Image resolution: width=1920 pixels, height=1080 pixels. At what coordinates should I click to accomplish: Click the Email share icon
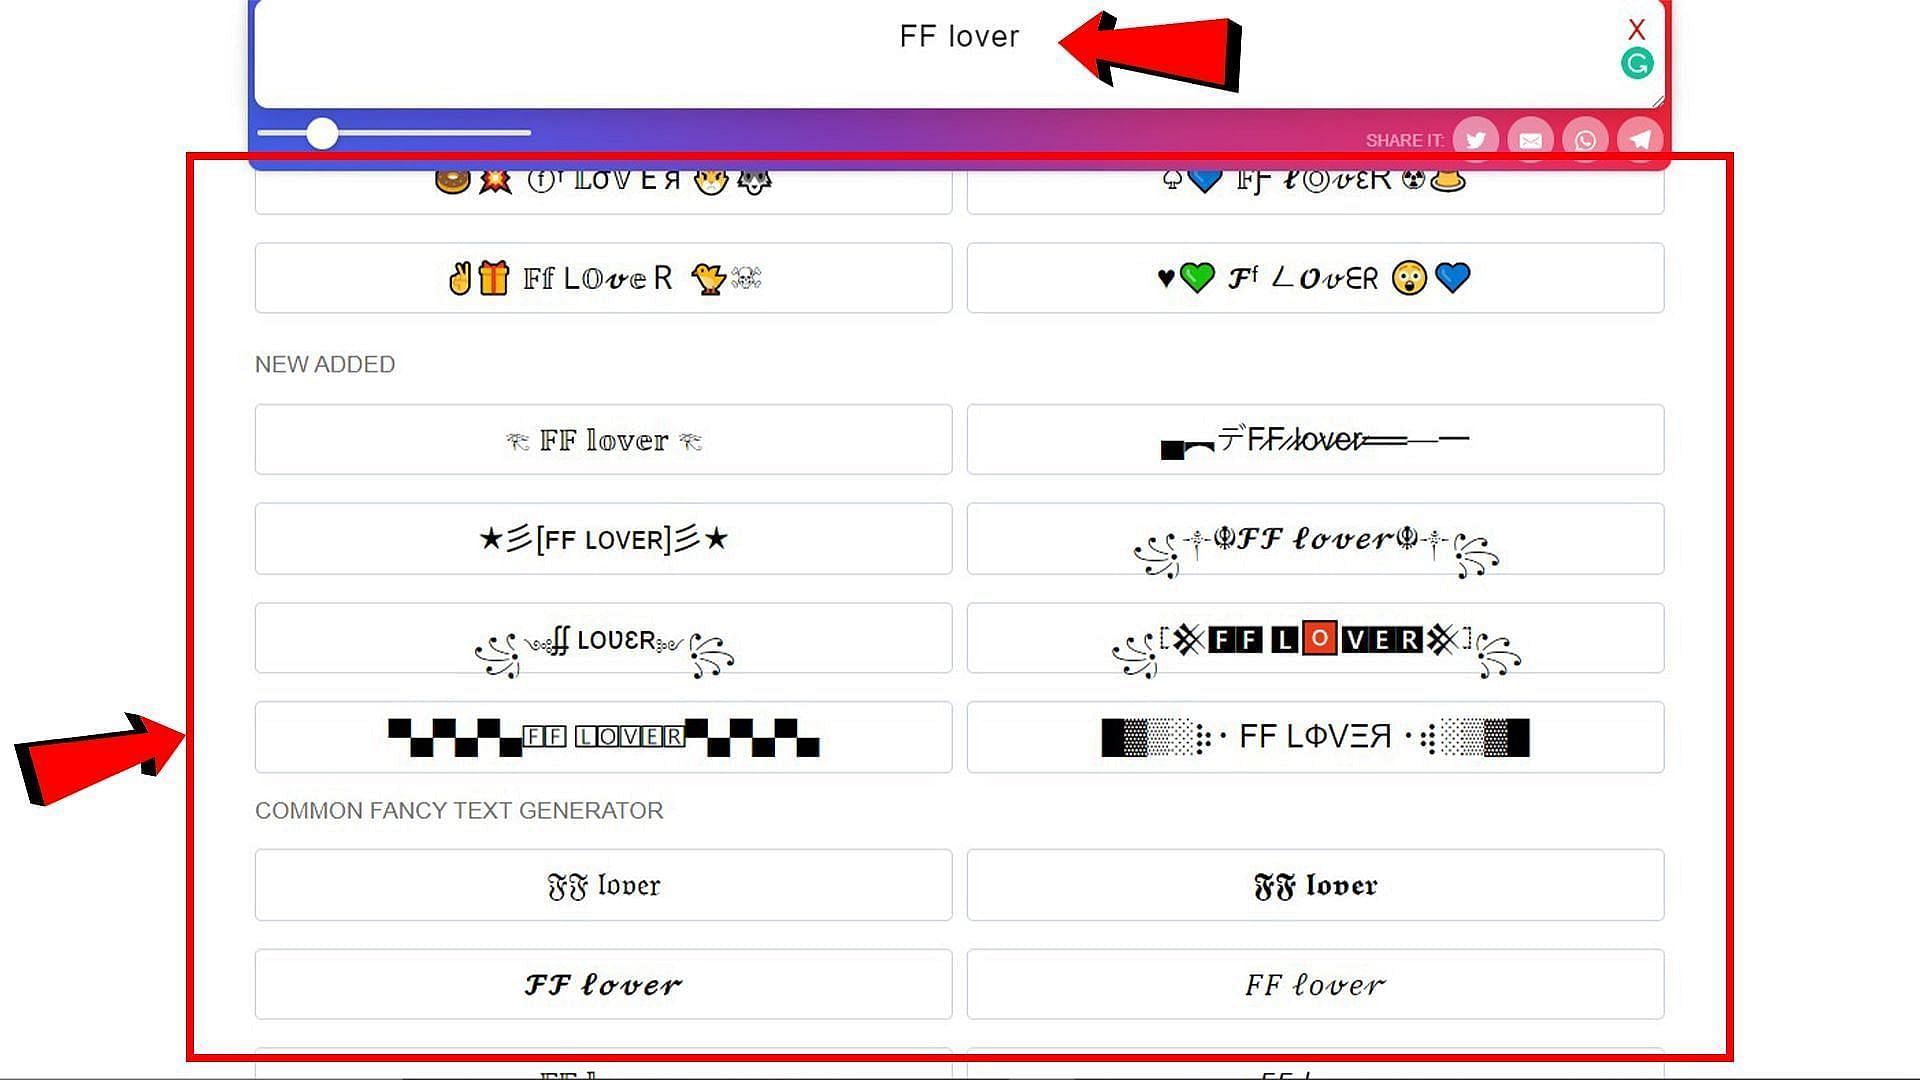pyautogui.click(x=1530, y=138)
